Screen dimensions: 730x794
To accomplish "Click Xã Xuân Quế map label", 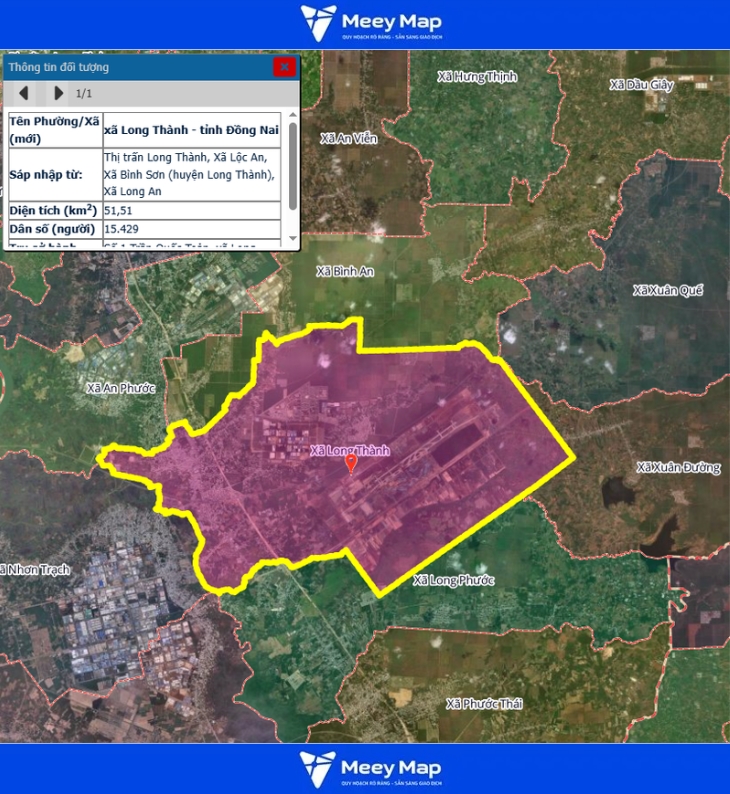I will pyautogui.click(x=668, y=290).
